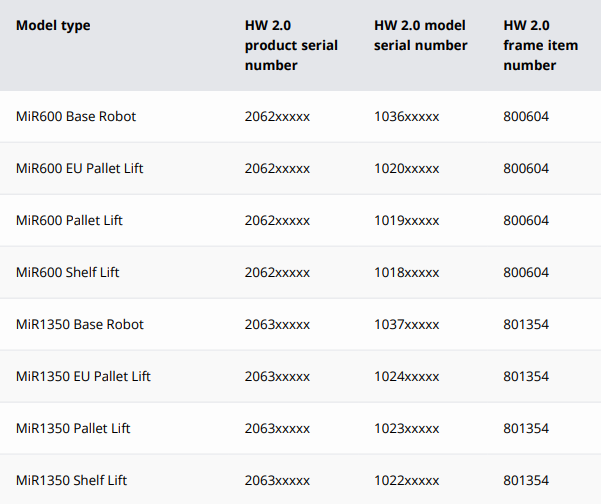
Task: Select the MiR600 EU Pallet Lift cell
Action: point(79,168)
